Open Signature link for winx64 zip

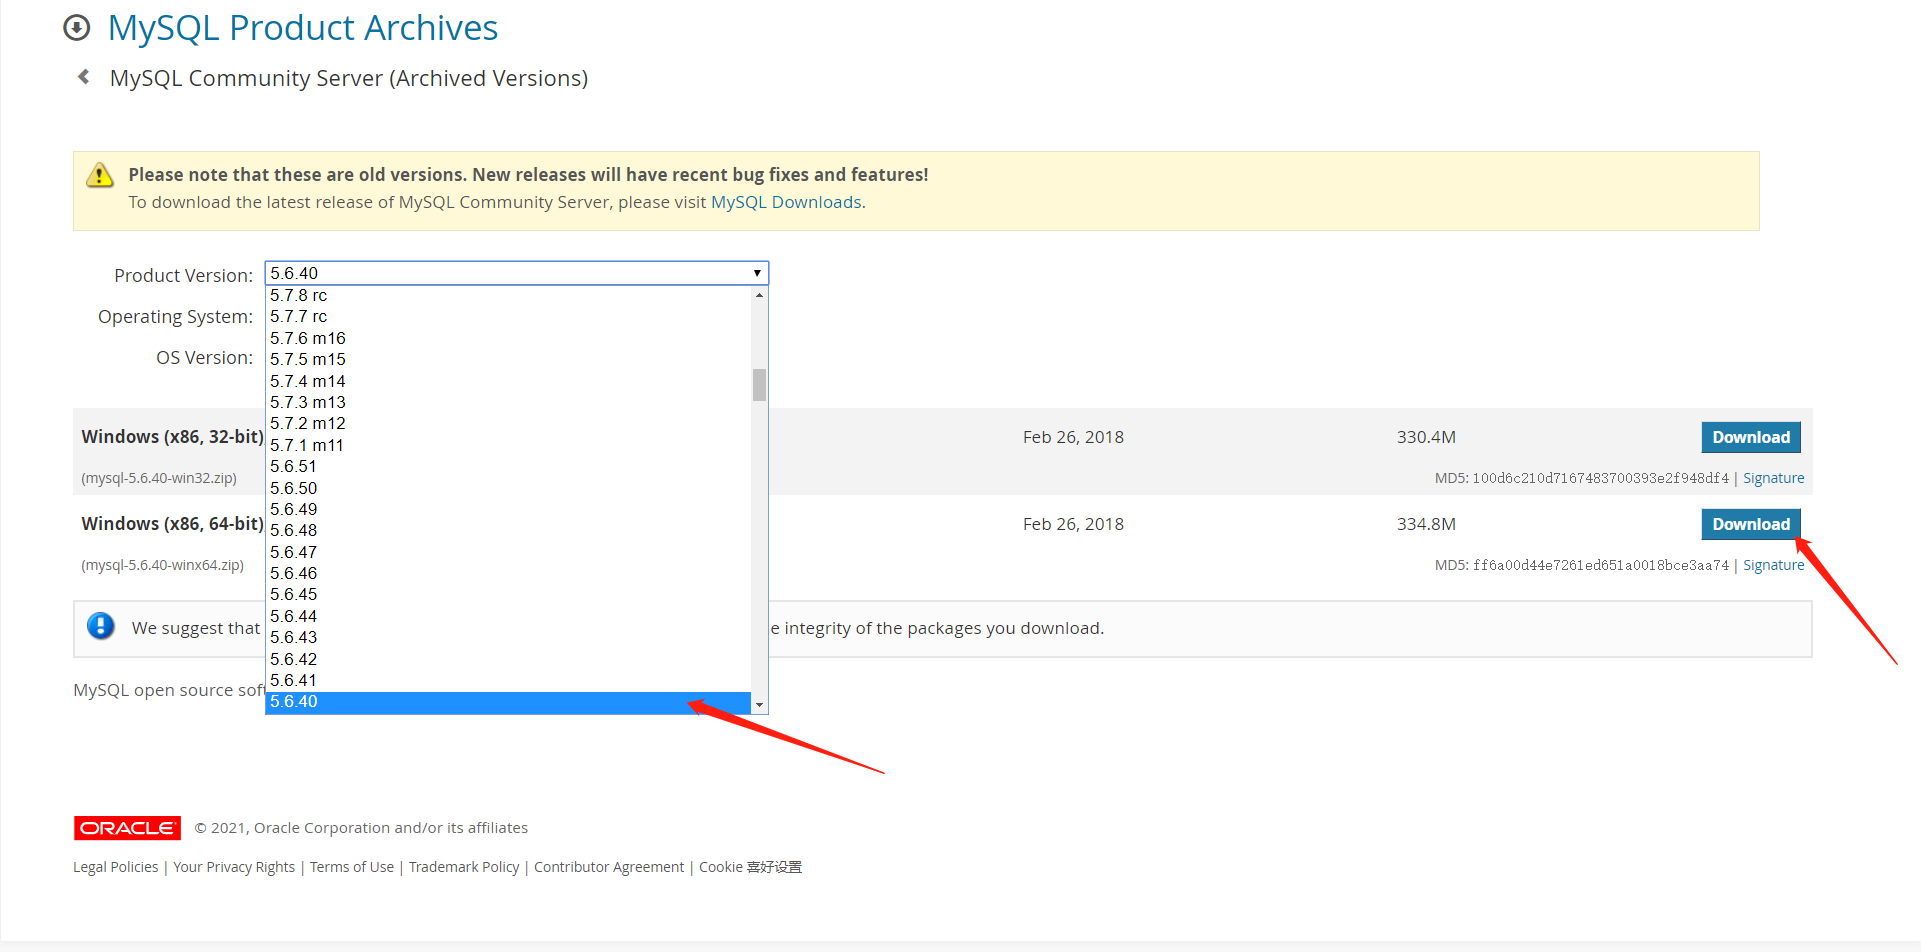(x=1773, y=565)
